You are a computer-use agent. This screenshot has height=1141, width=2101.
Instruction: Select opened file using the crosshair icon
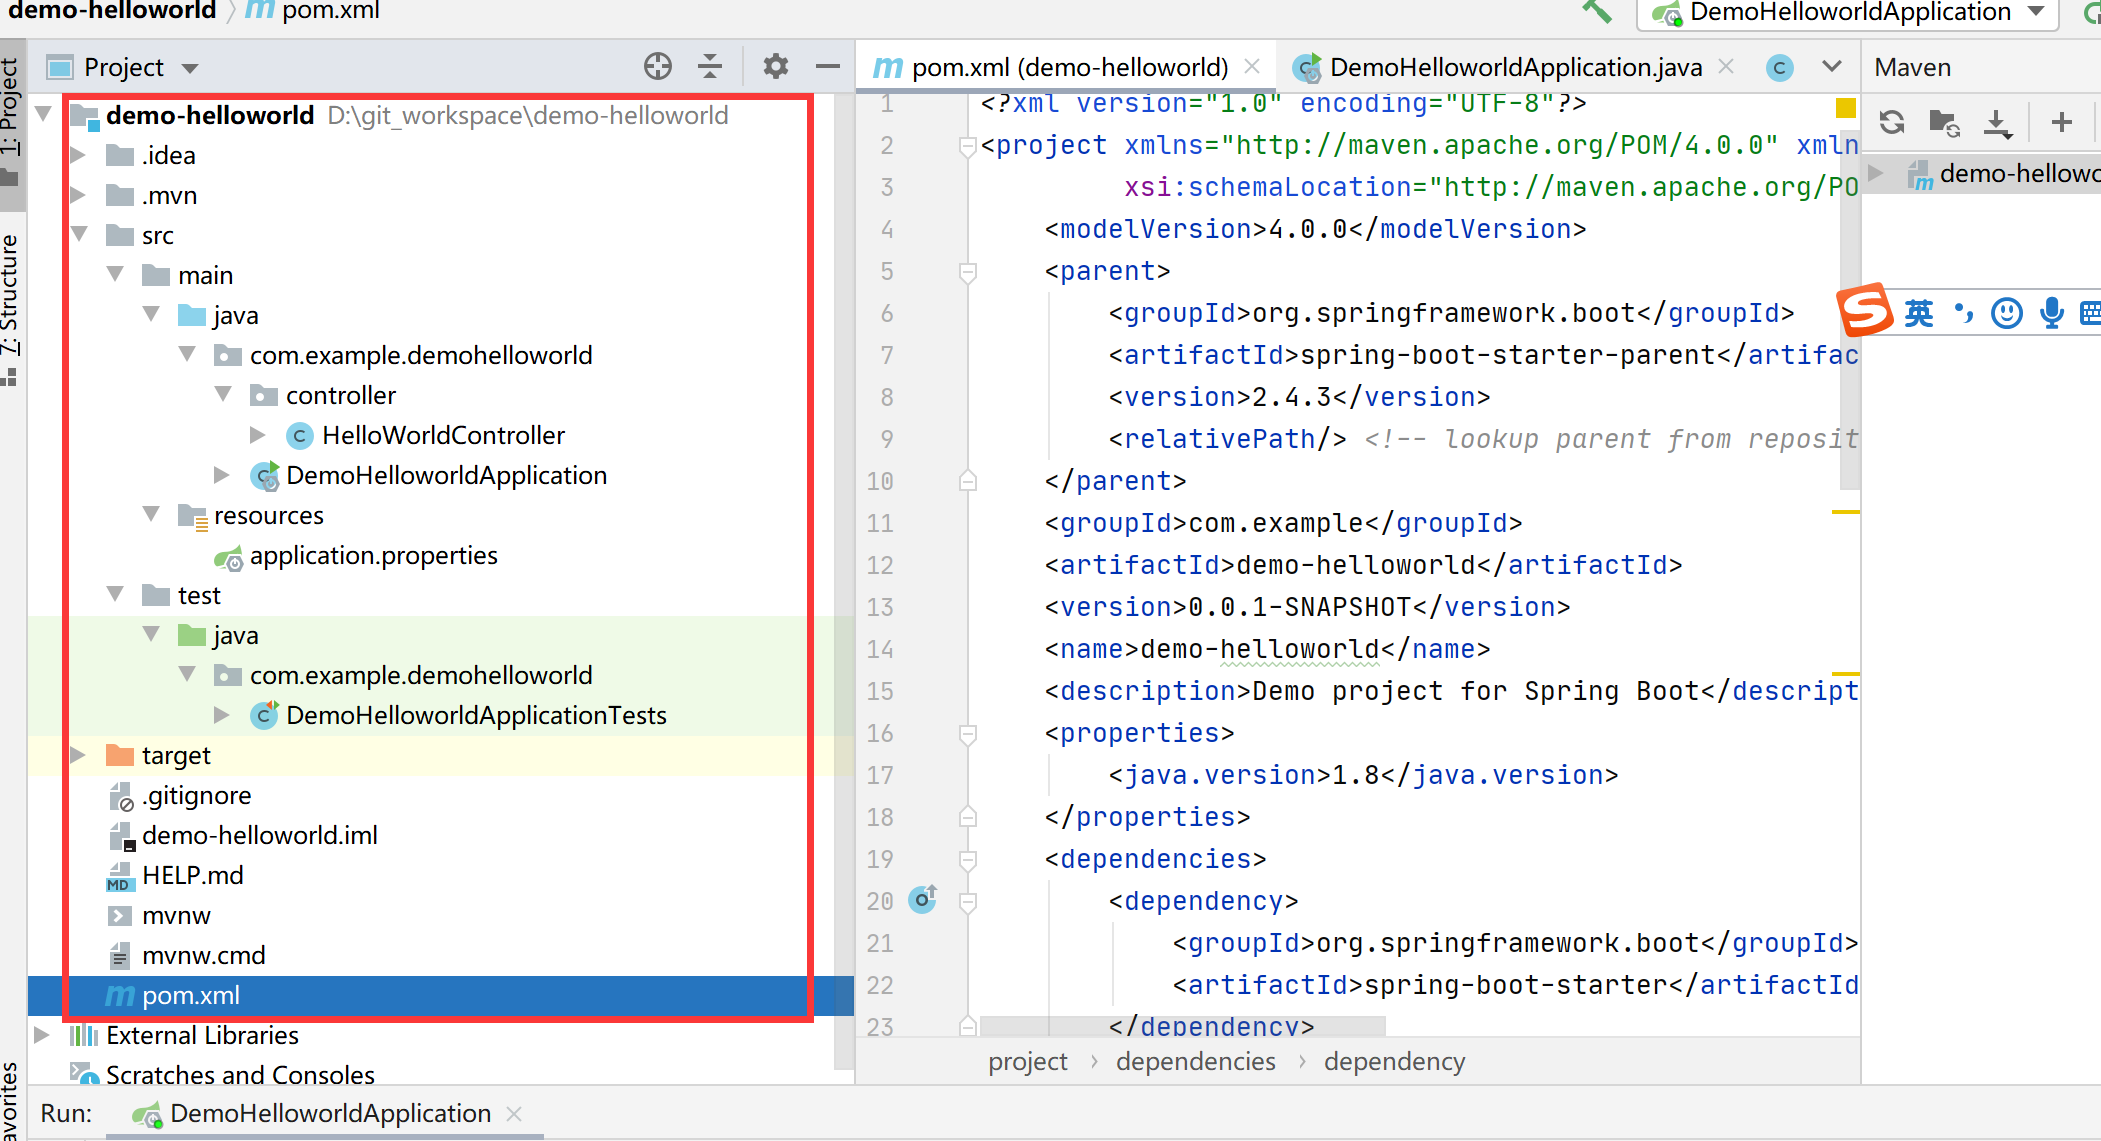(x=658, y=66)
